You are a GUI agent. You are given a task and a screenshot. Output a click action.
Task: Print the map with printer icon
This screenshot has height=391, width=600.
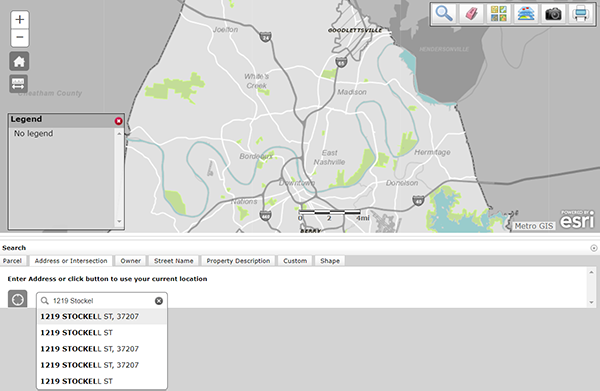click(580, 14)
